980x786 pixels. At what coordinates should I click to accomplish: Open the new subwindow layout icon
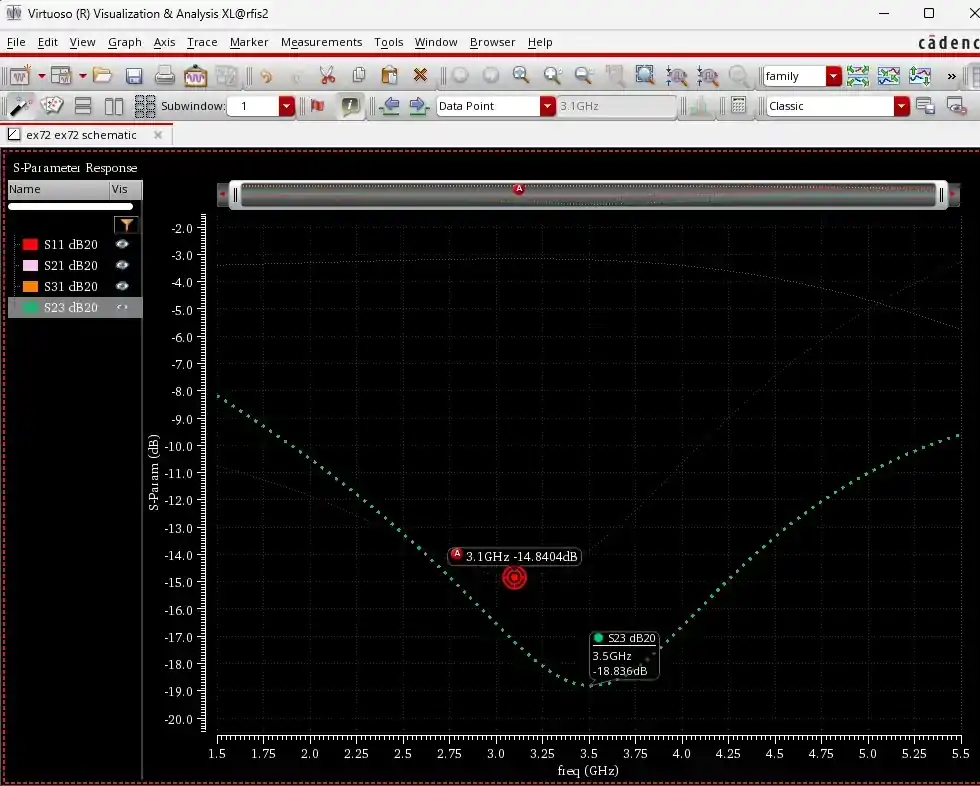61,76
